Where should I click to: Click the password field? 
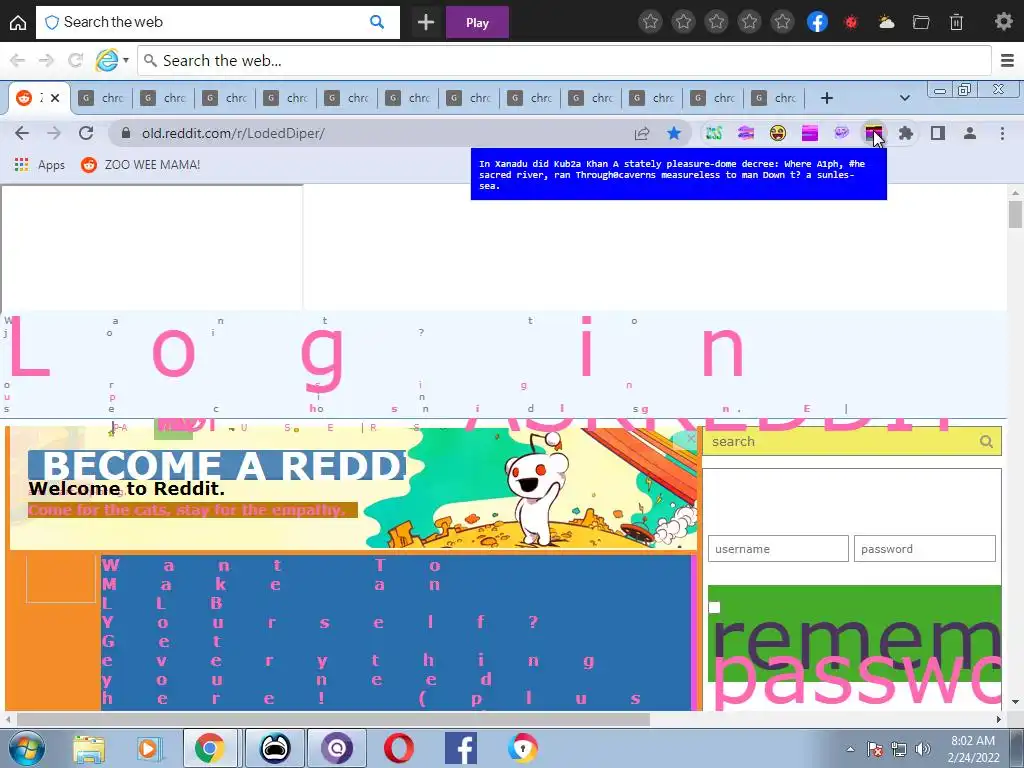[x=925, y=549]
